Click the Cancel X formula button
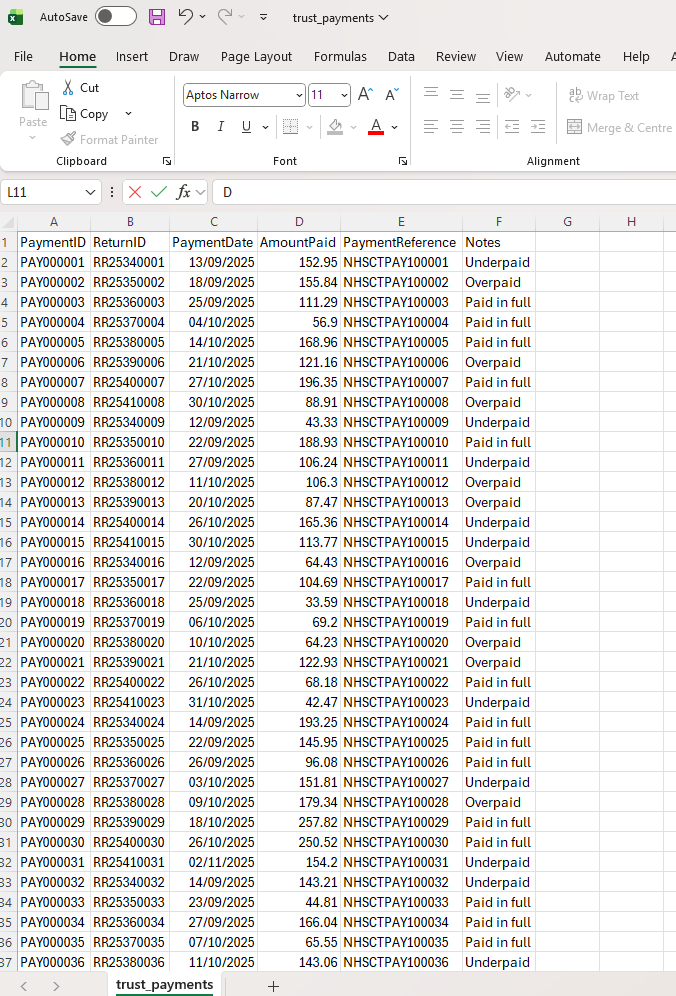Viewport: 676px width, 996px height. (x=135, y=192)
